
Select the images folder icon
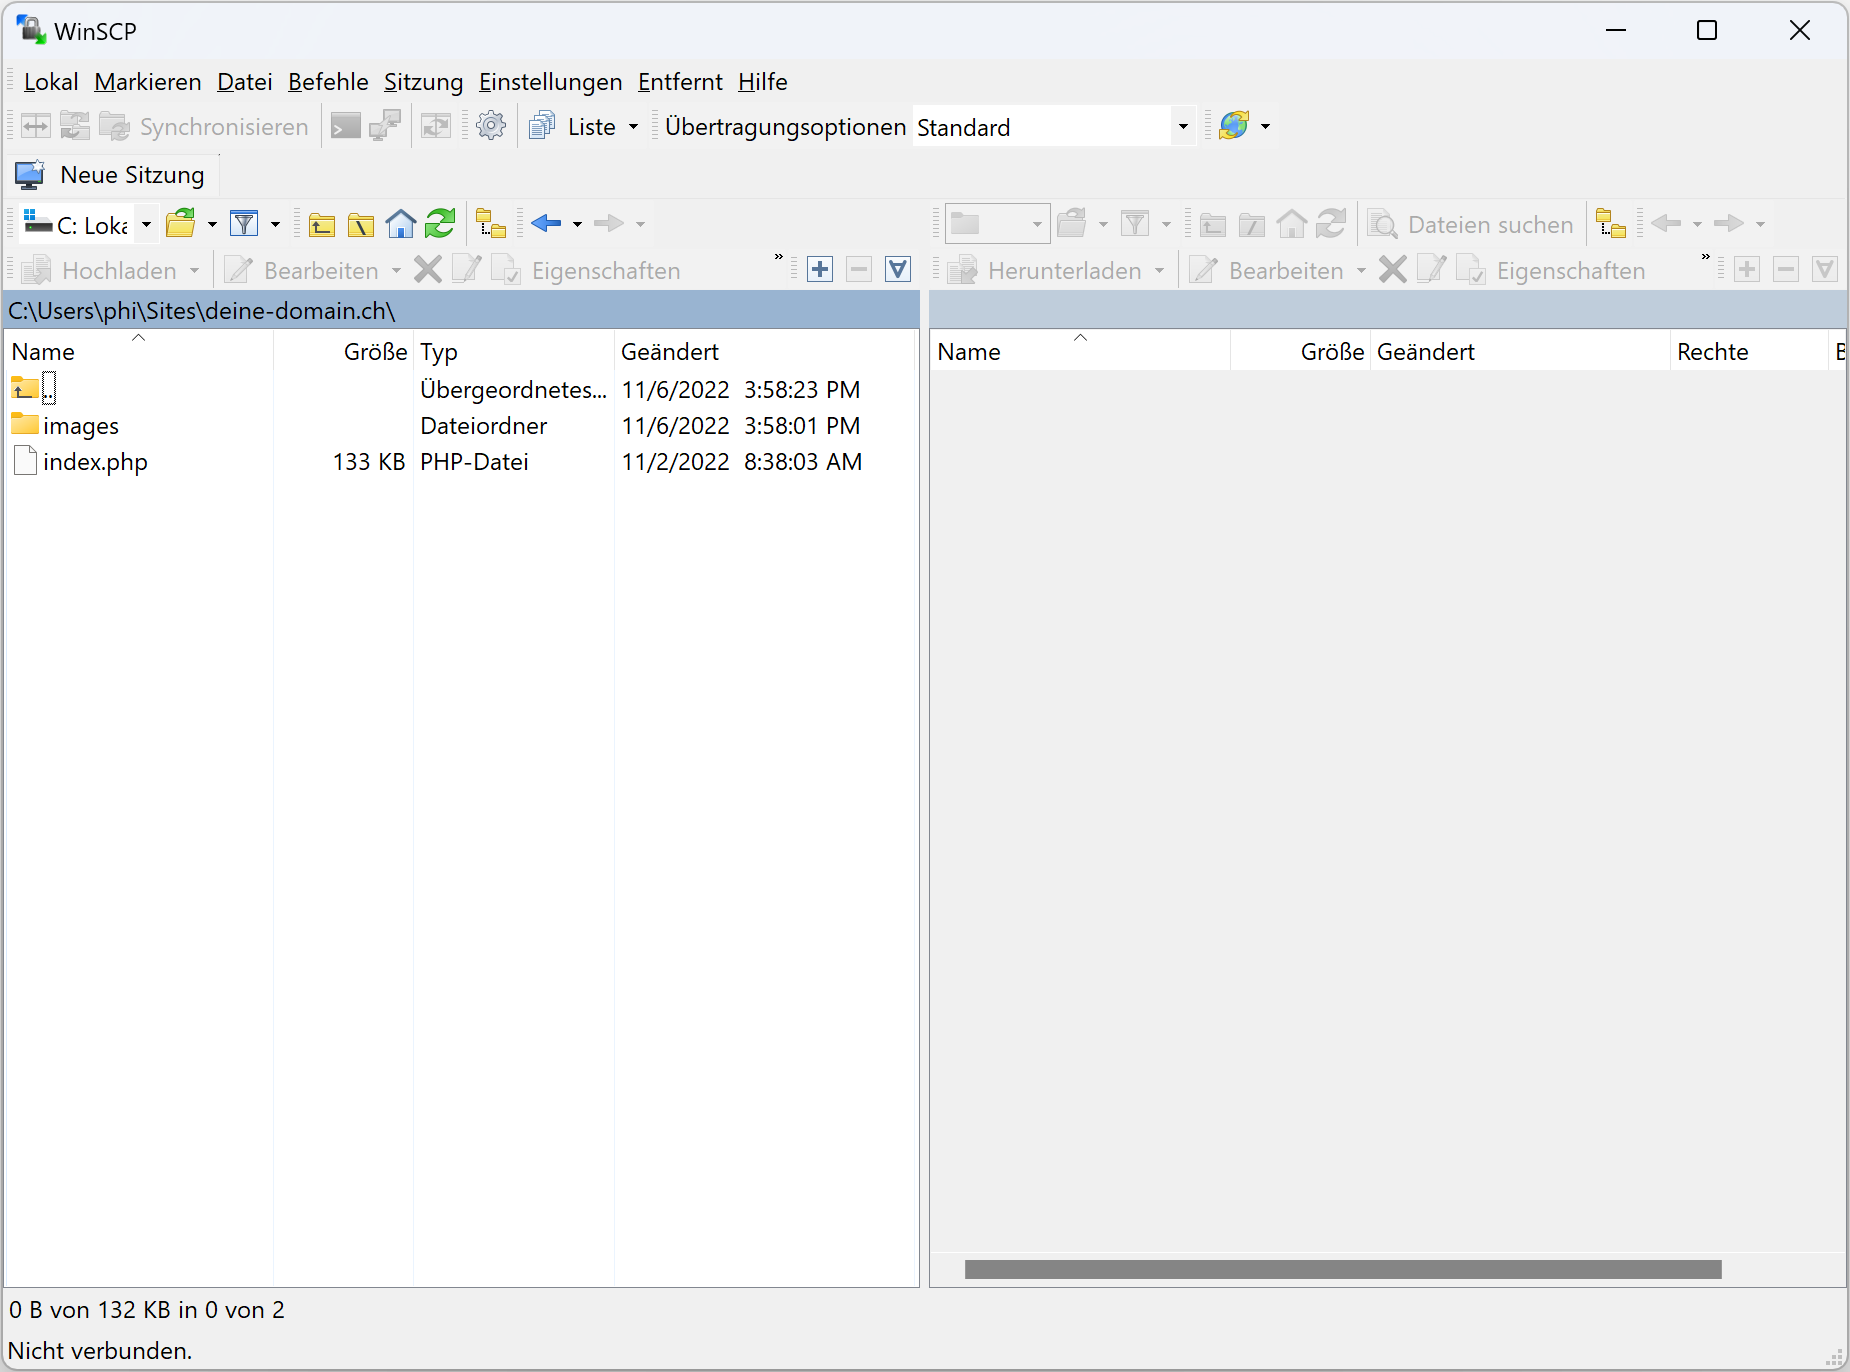tap(25, 424)
